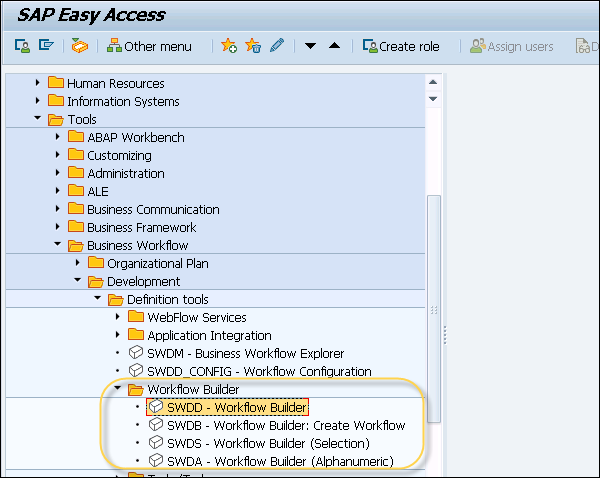Click Move Favorites Down arrow

(x=310, y=46)
